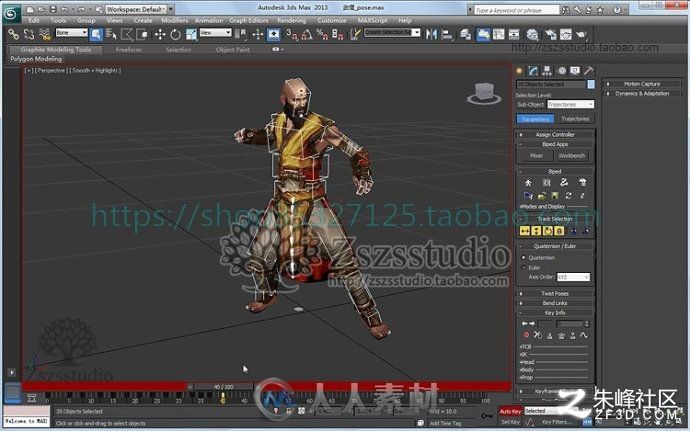The image size is (690, 431).
Task: Activate the Select Object tool
Action: (x=96, y=34)
